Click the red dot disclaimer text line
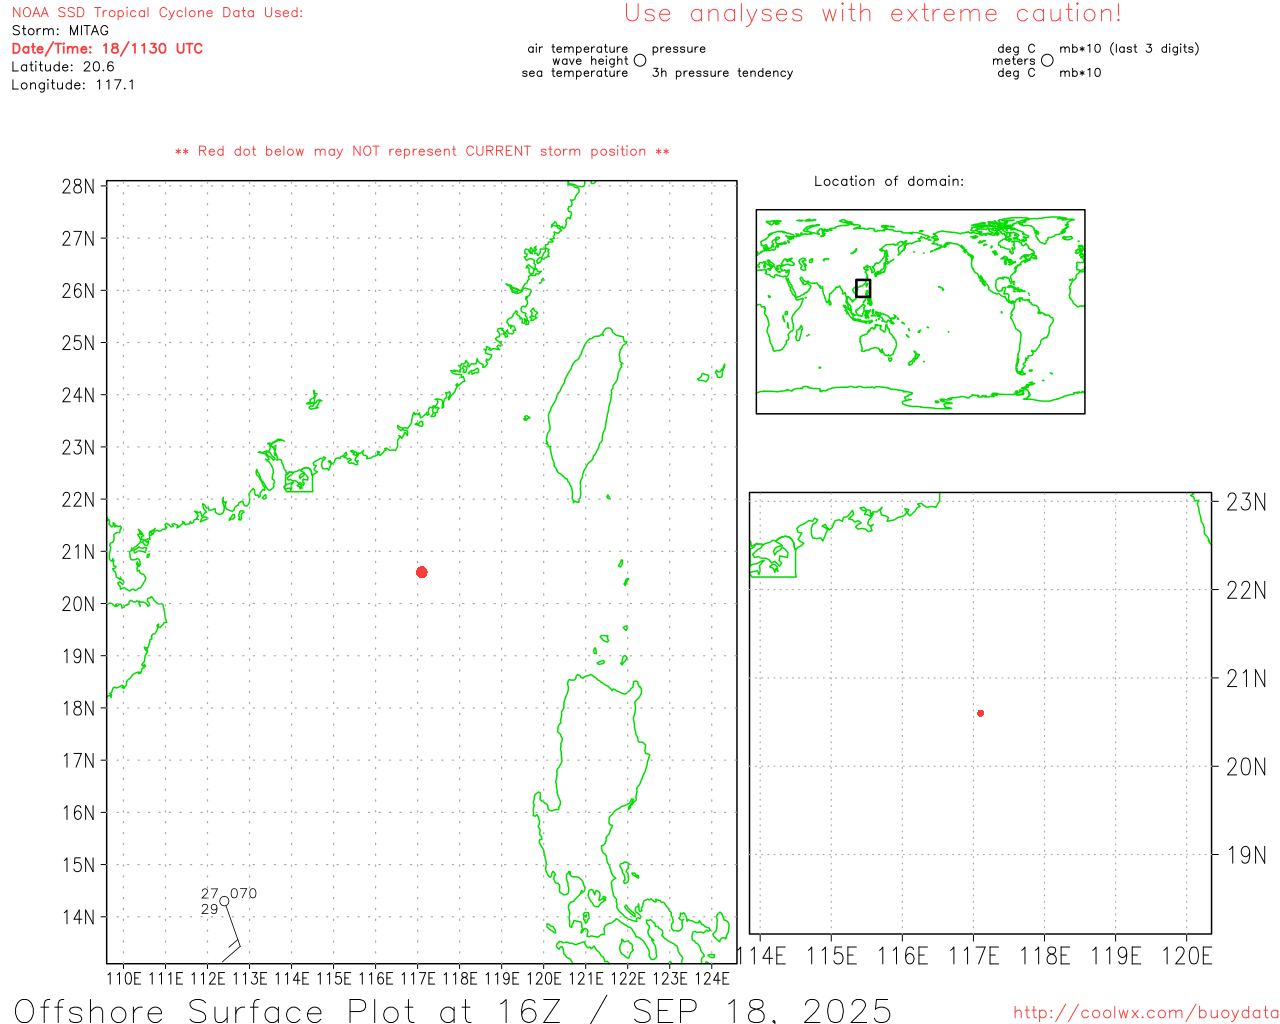The image size is (1280, 1024). pyautogui.click(x=422, y=151)
